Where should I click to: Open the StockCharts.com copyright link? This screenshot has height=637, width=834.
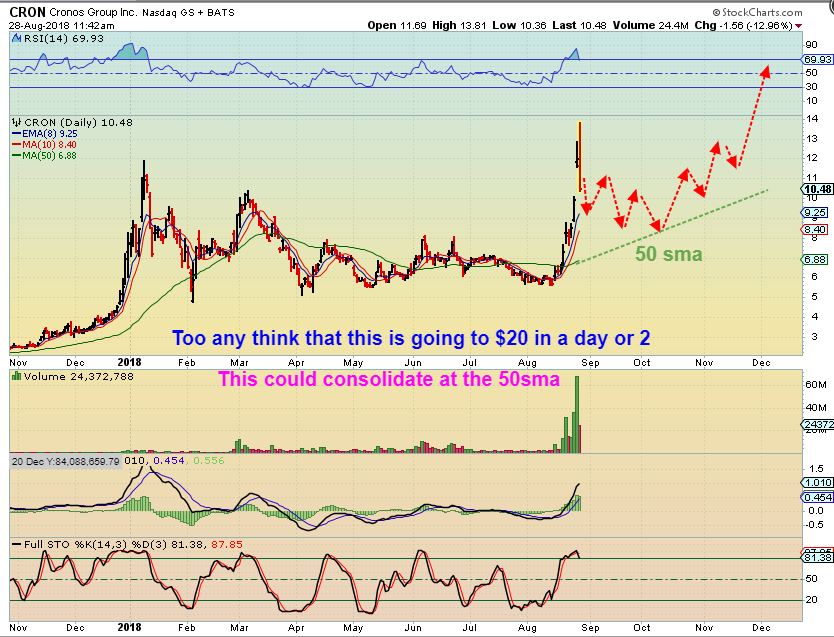click(x=757, y=12)
